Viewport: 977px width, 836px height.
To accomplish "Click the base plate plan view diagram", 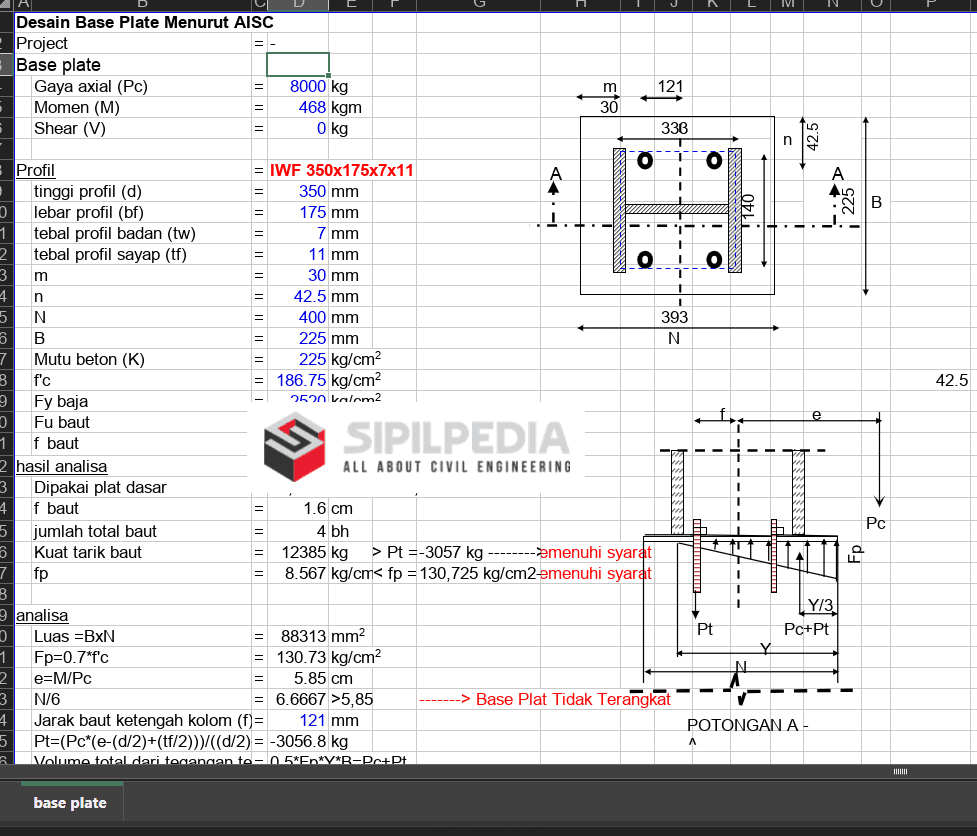I will [x=677, y=207].
